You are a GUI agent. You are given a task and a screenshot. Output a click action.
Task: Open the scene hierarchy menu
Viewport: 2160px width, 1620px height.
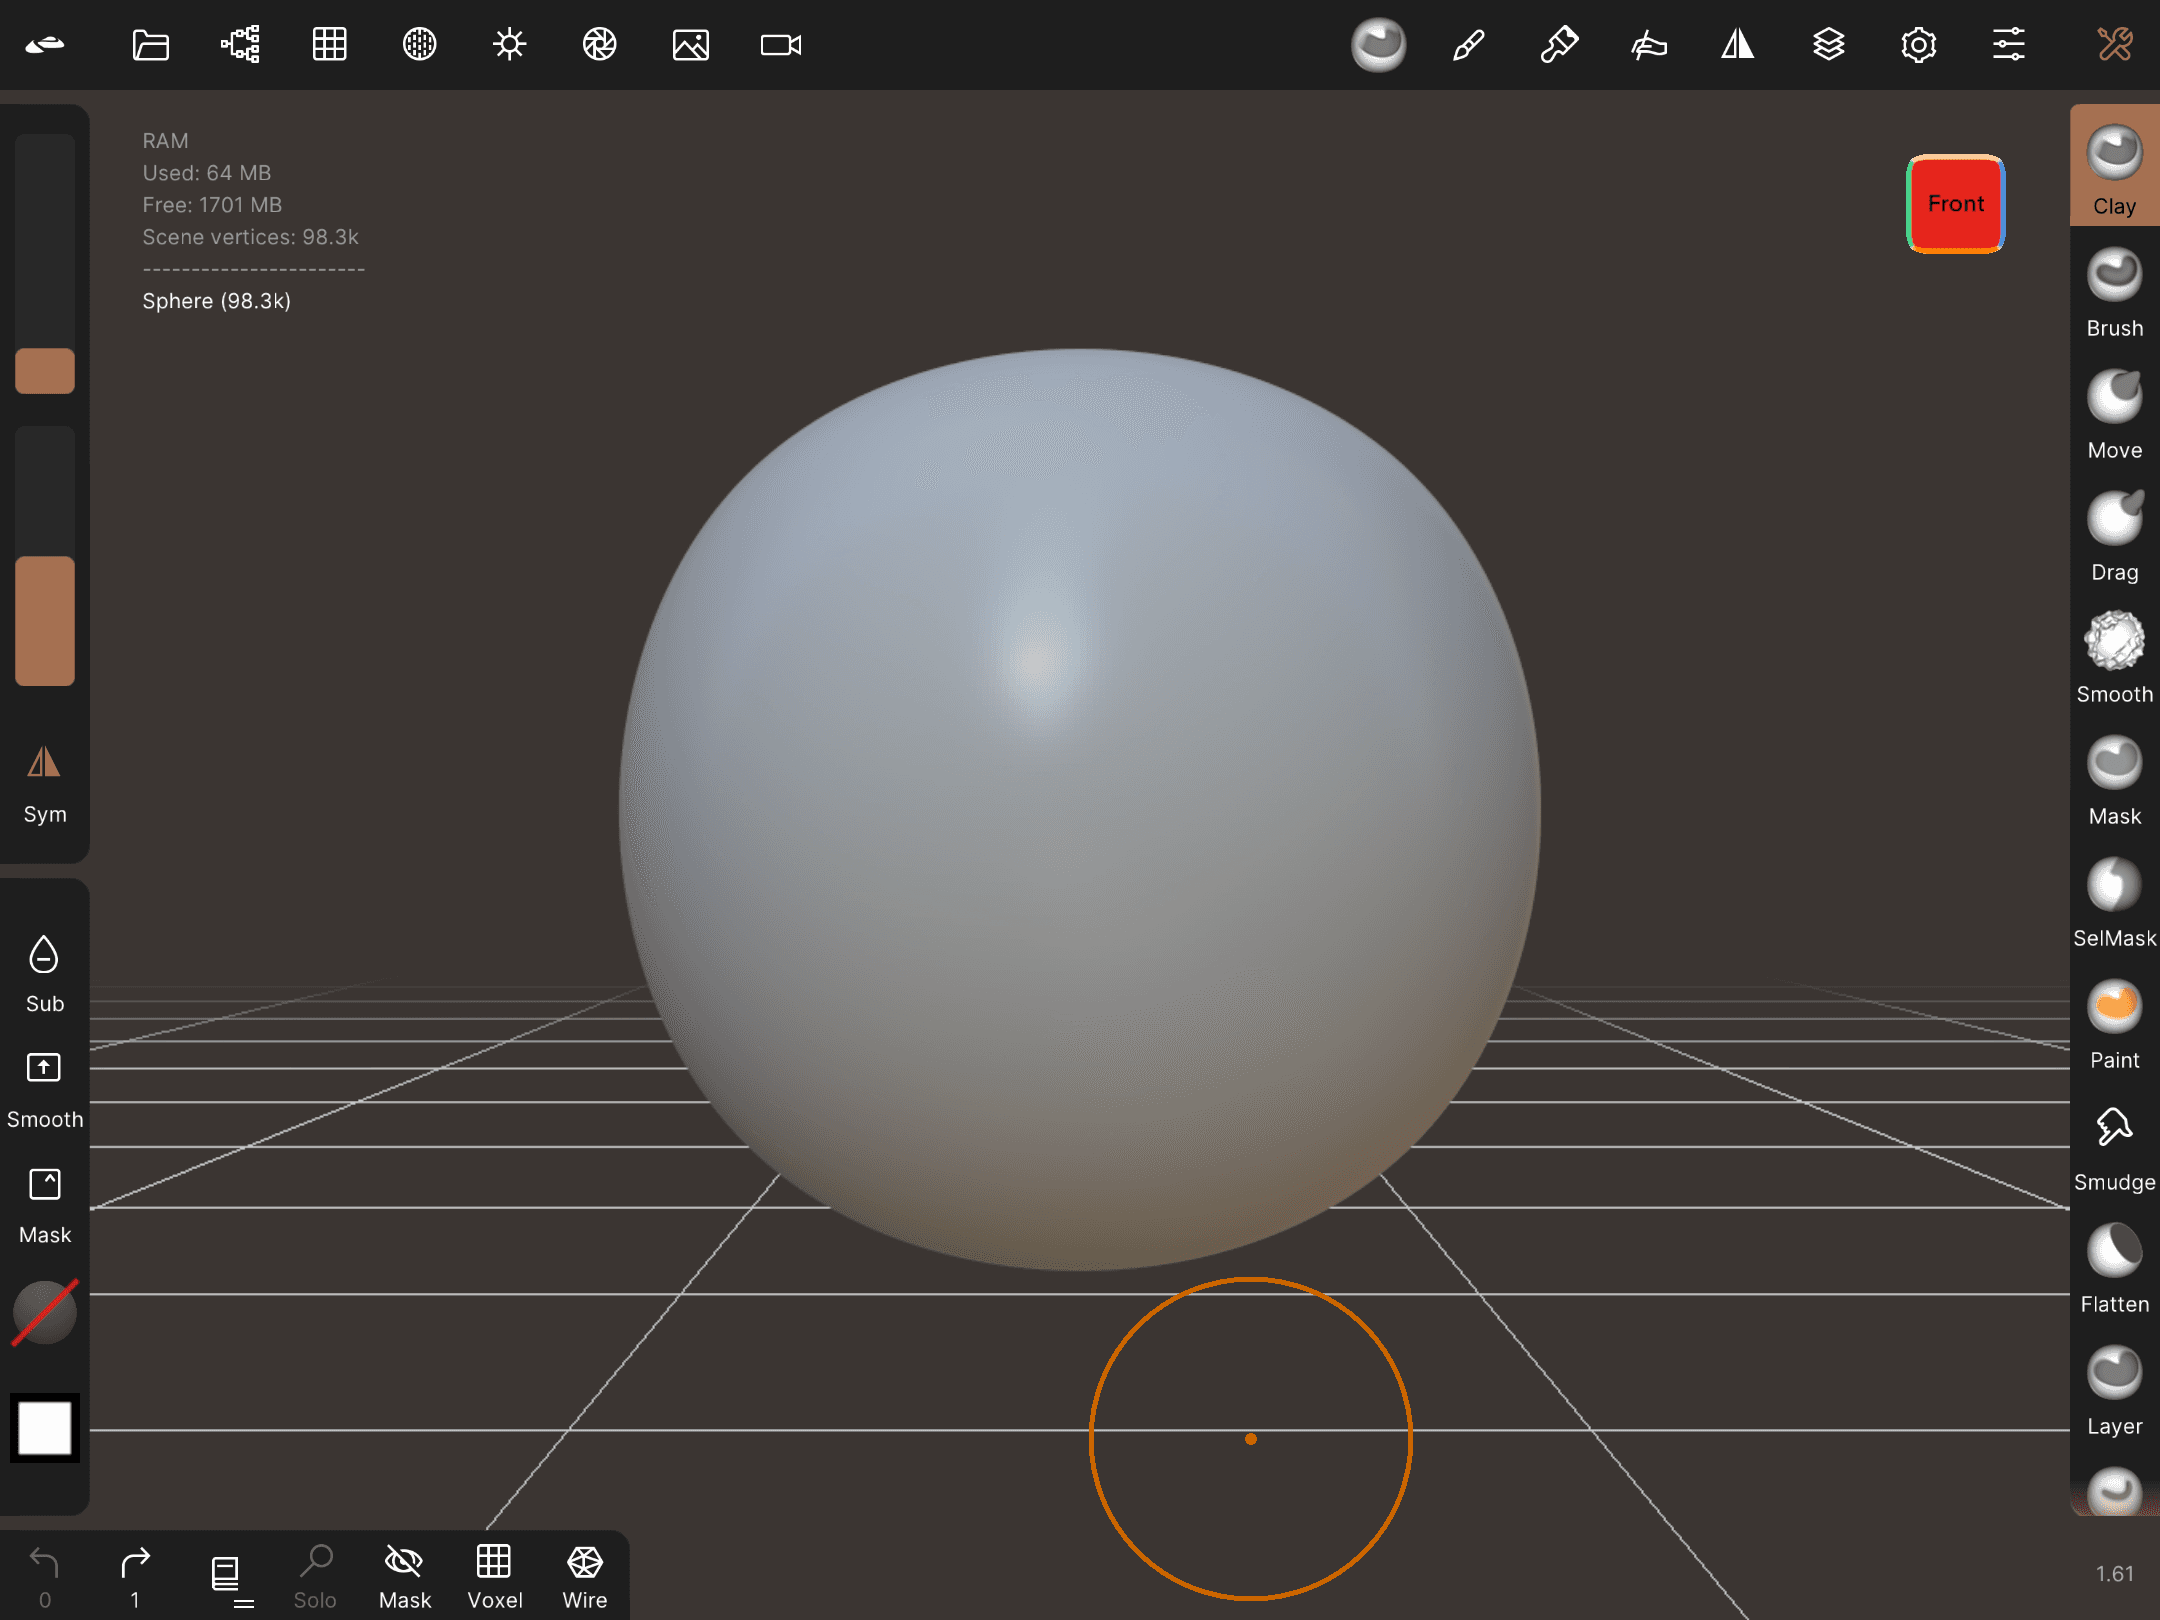click(x=240, y=44)
